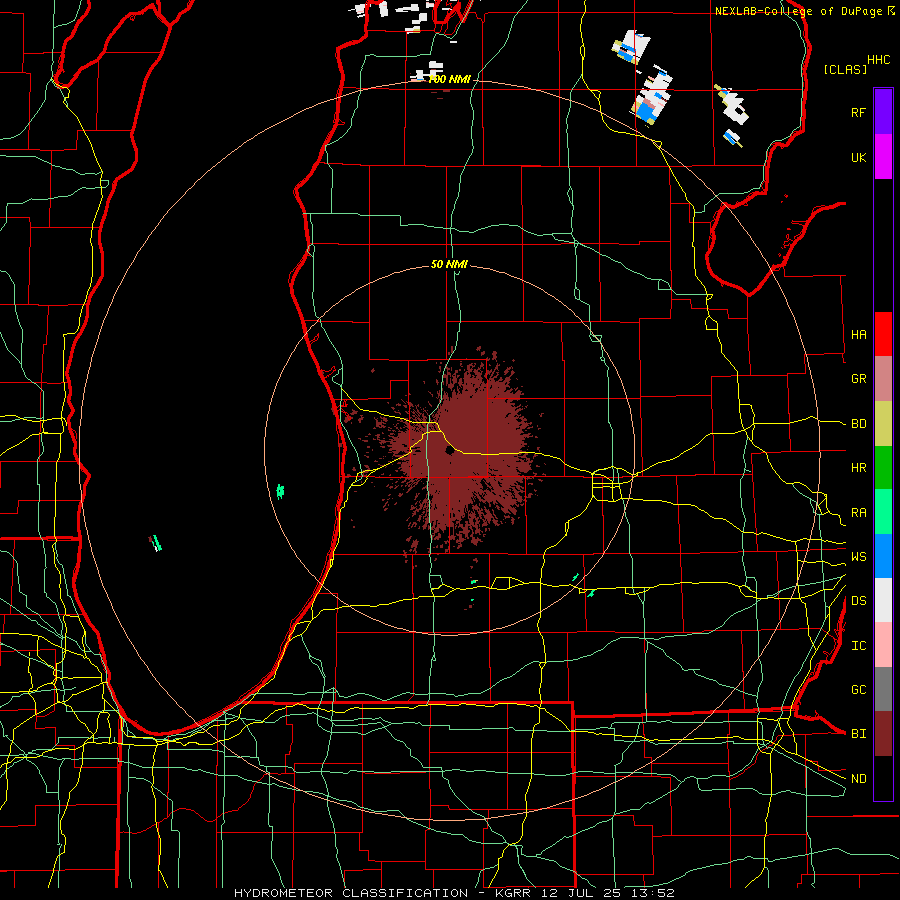Click the RF legend label
This screenshot has width=900, height=900.
point(858,112)
